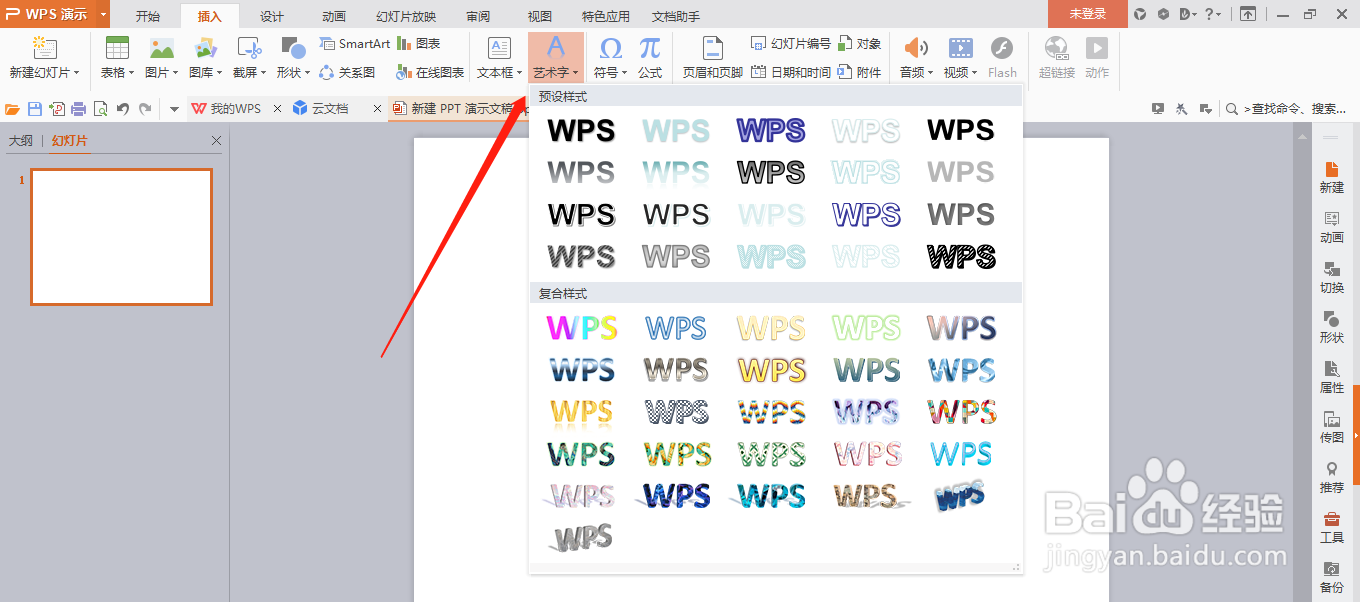This screenshot has width=1360, height=602.
Task: Click the redo arrow icon
Action: [x=145, y=109]
